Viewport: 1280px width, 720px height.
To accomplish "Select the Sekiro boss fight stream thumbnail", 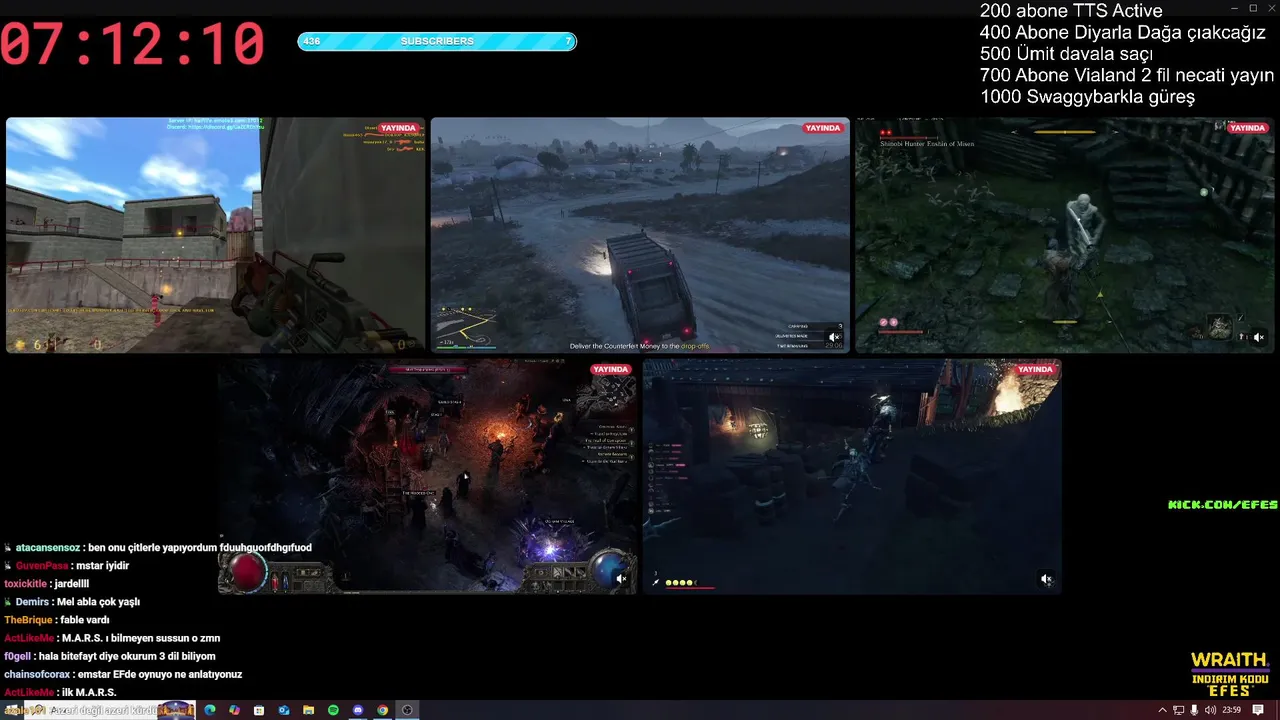I will coord(1065,235).
